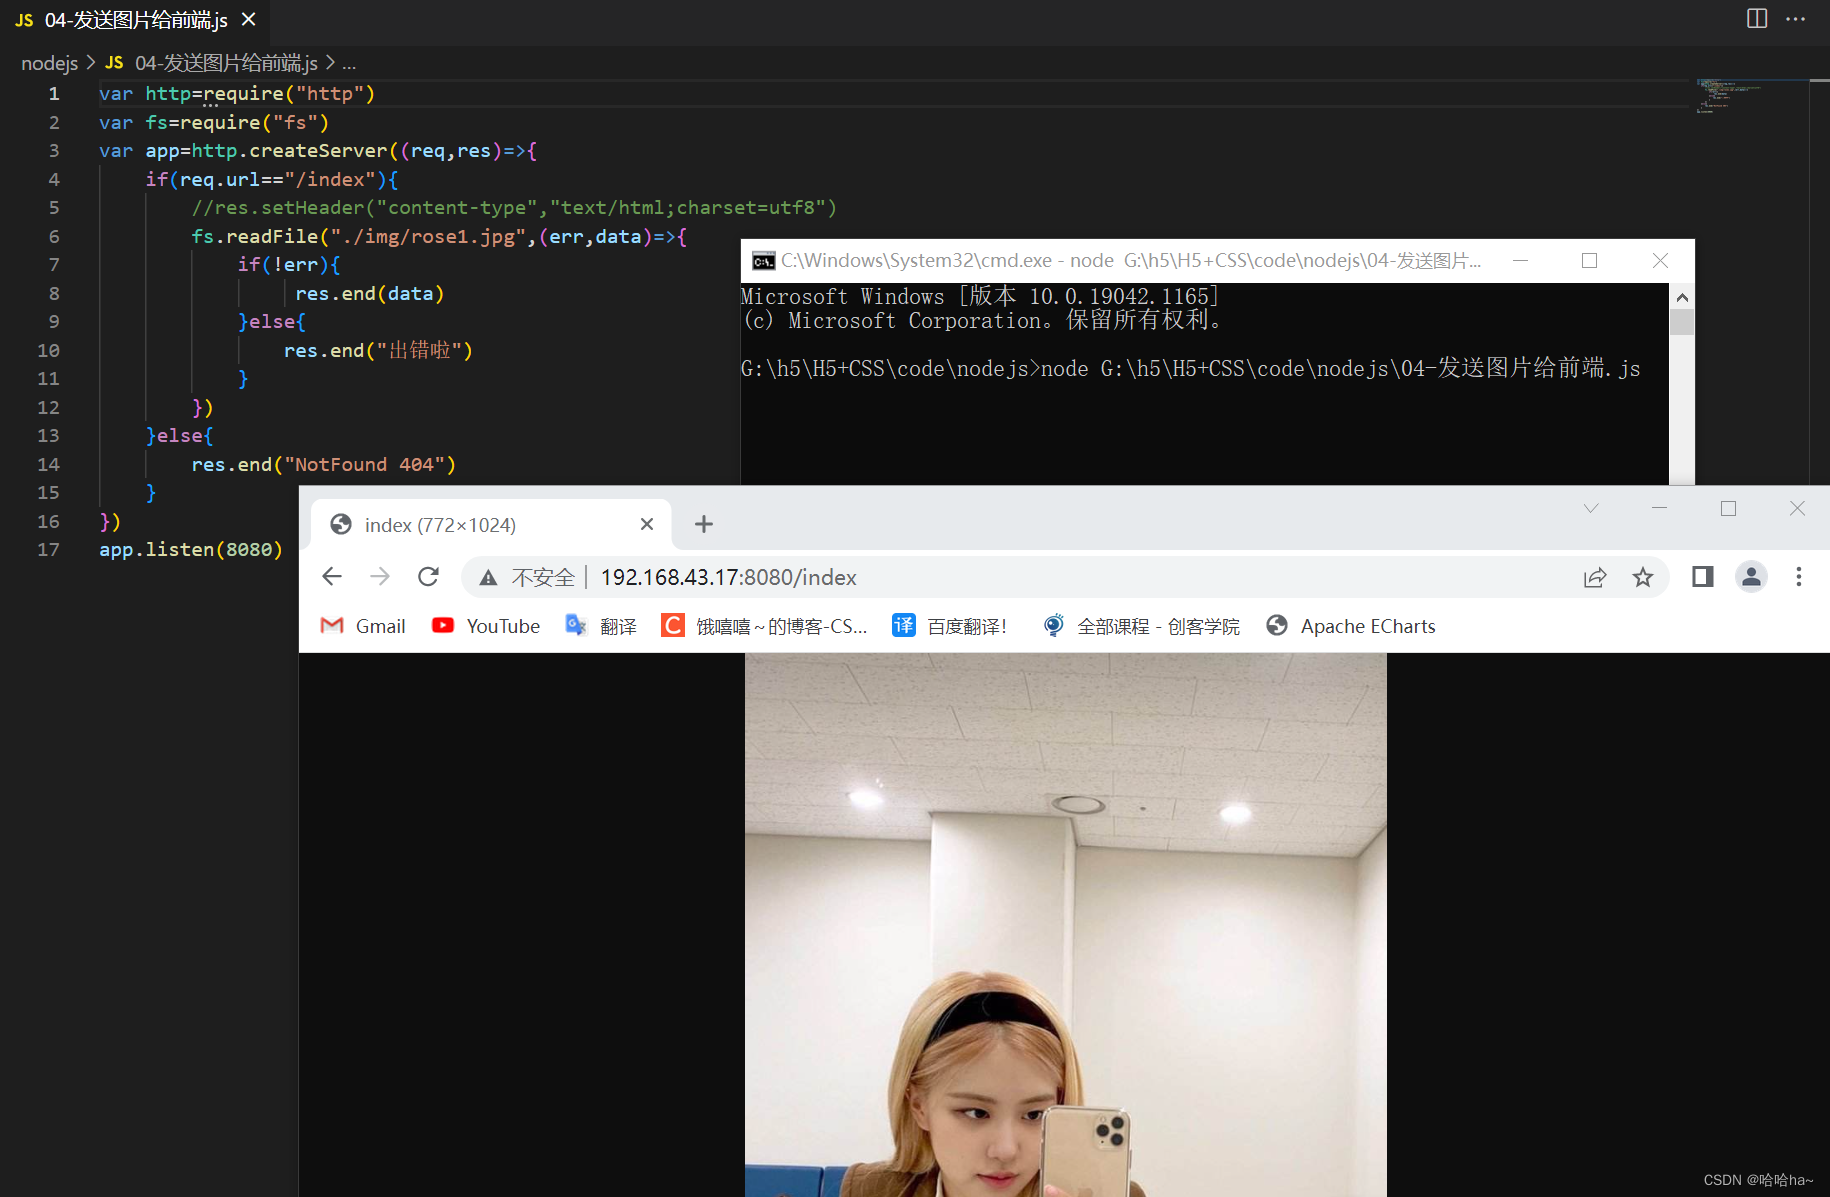Open Chrome tab search dropdown chevron
Image resolution: width=1830 pixels, height=1197 pixels.
pyautogui.click(x=1591, y=508)
